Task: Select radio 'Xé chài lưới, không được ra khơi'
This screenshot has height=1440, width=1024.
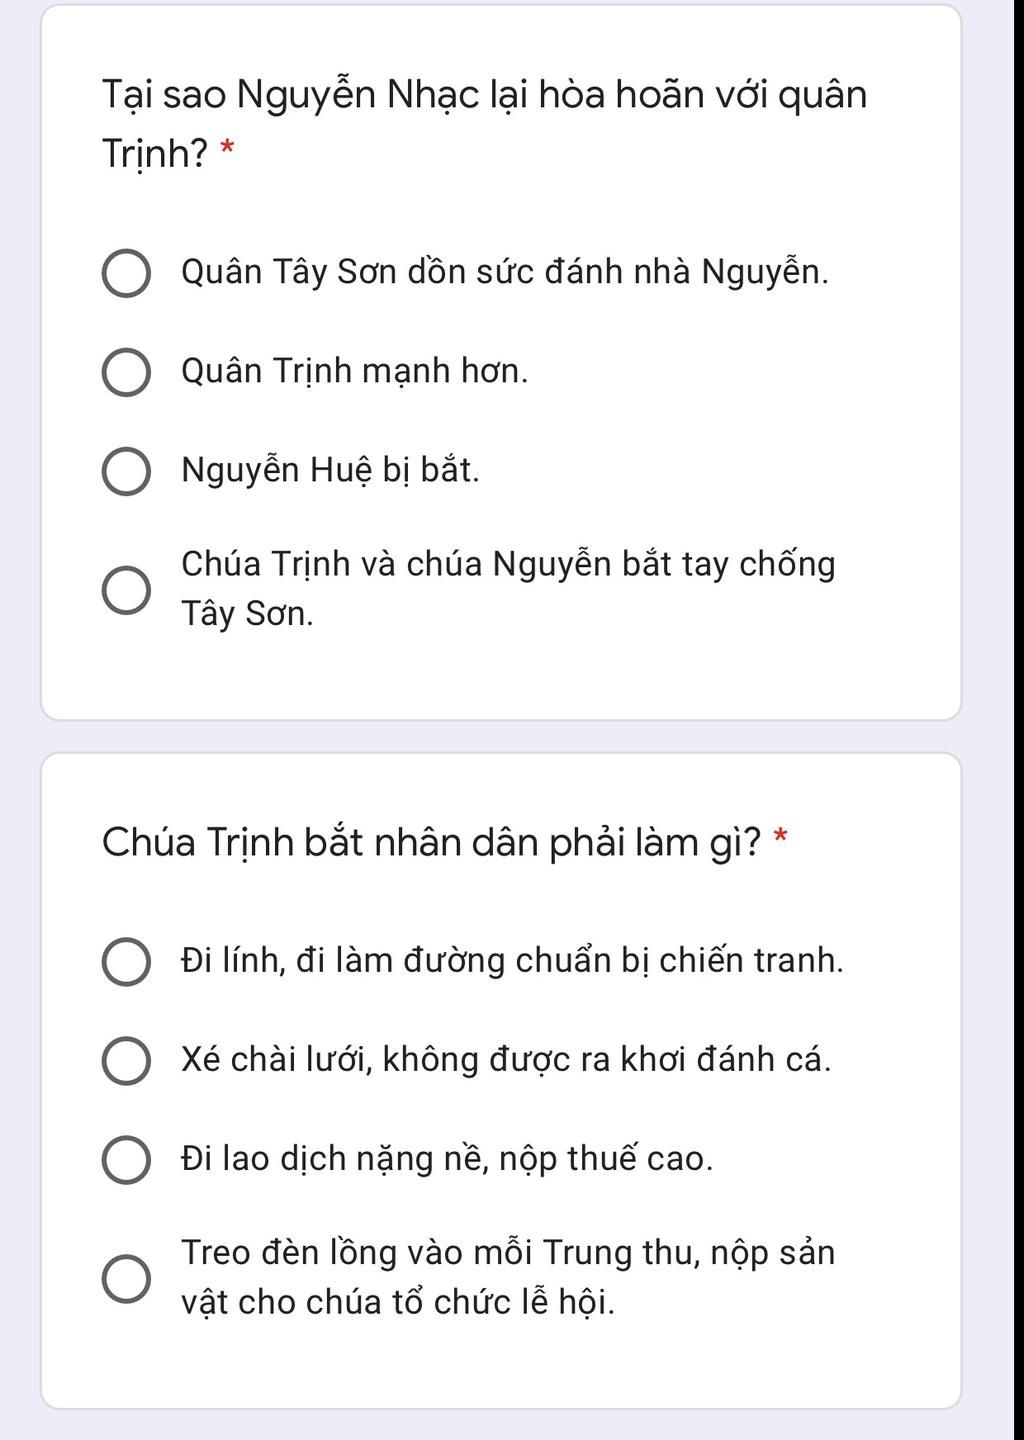Action: [127, 1061]
